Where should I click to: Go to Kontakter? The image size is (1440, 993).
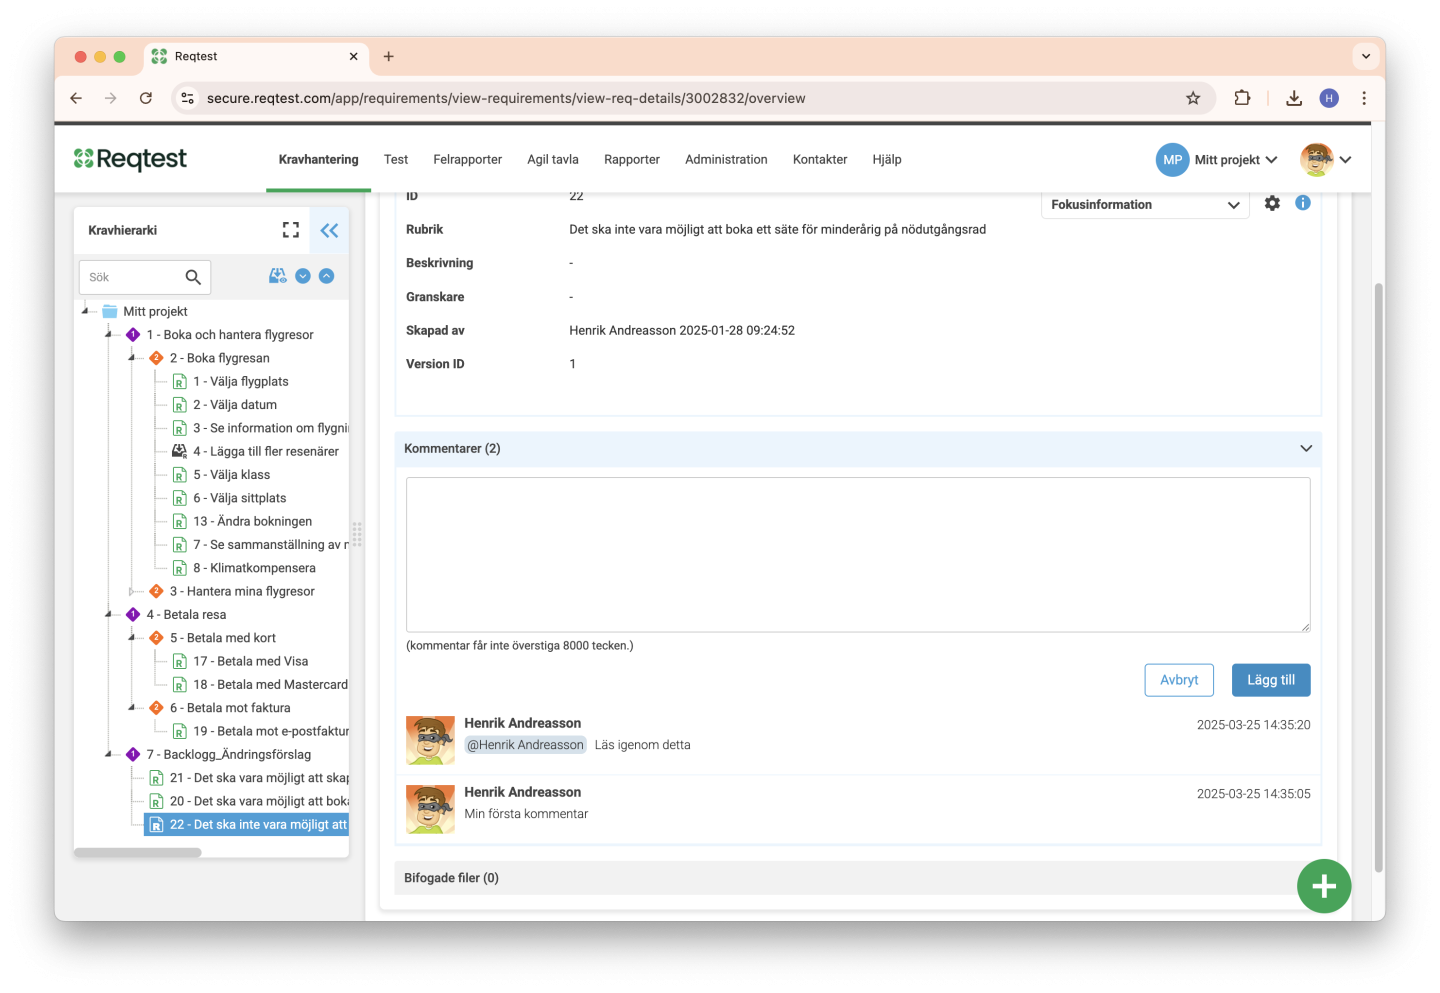tap(820, 160)
